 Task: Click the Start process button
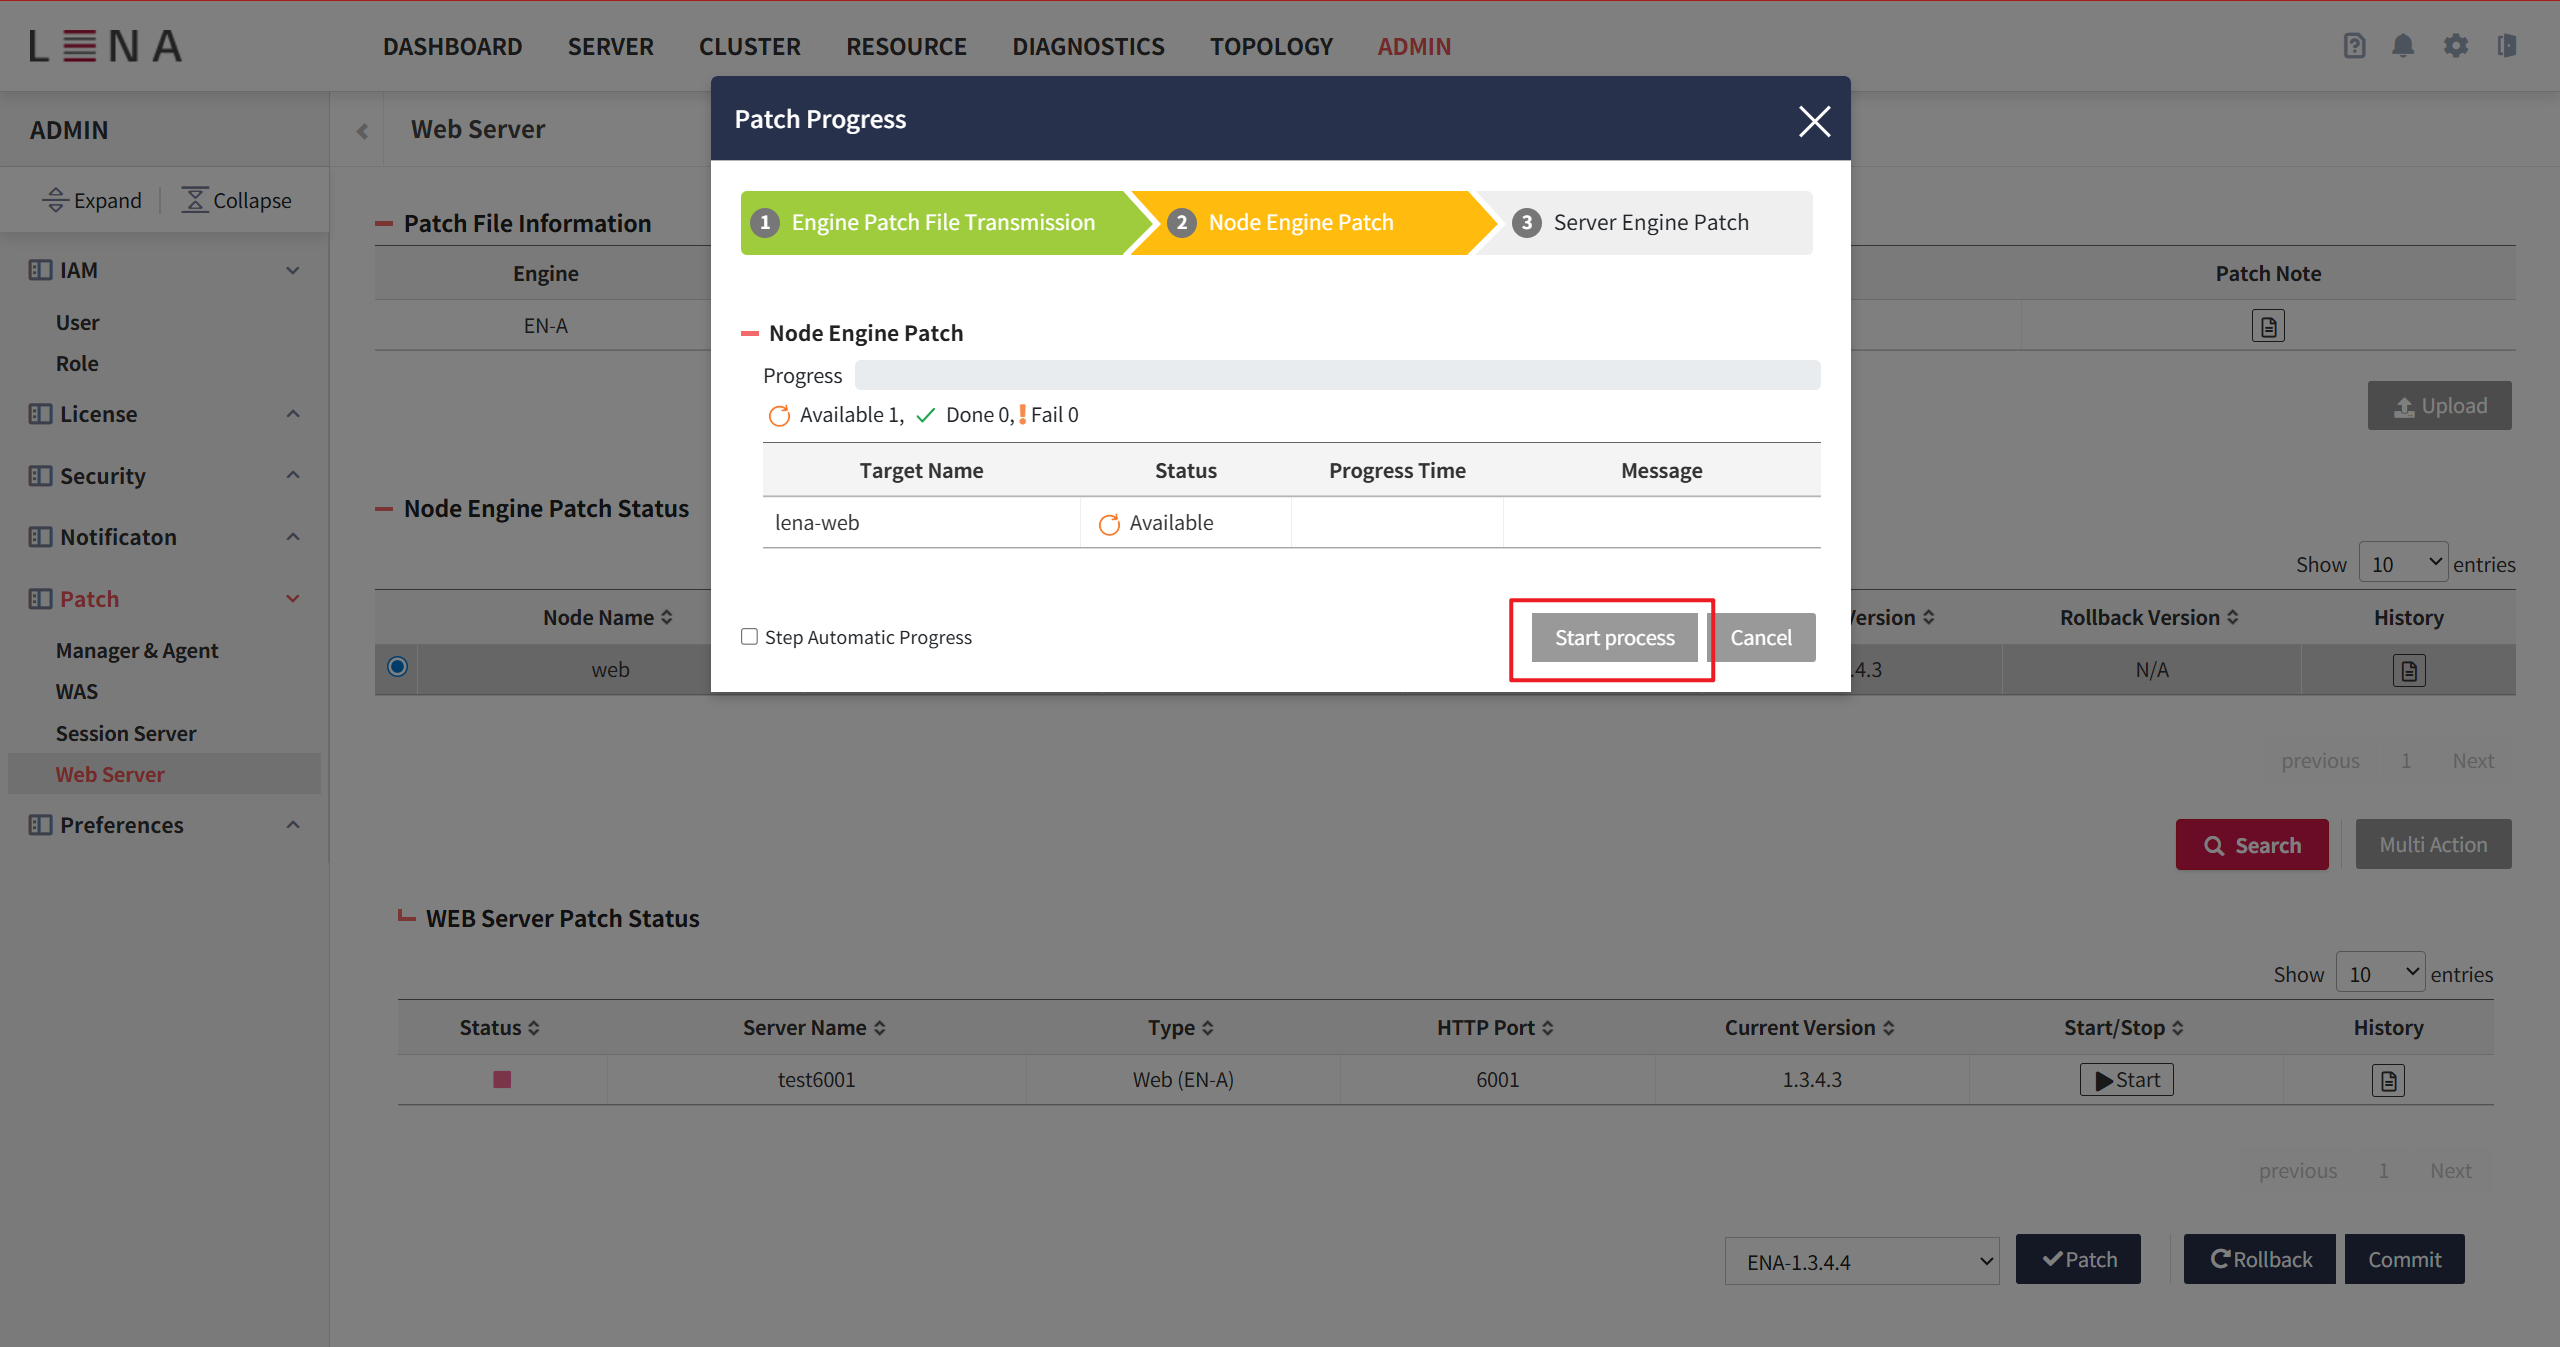click(x=1614, y=638)
